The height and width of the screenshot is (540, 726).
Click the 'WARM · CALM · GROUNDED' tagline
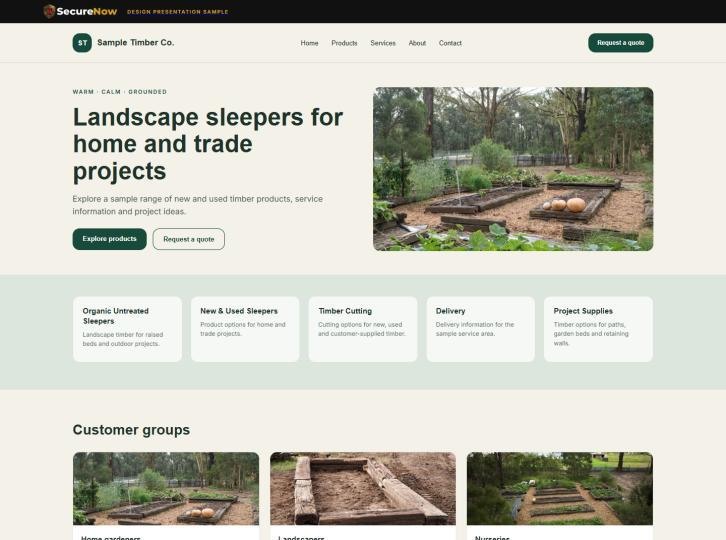coord(119,92)
